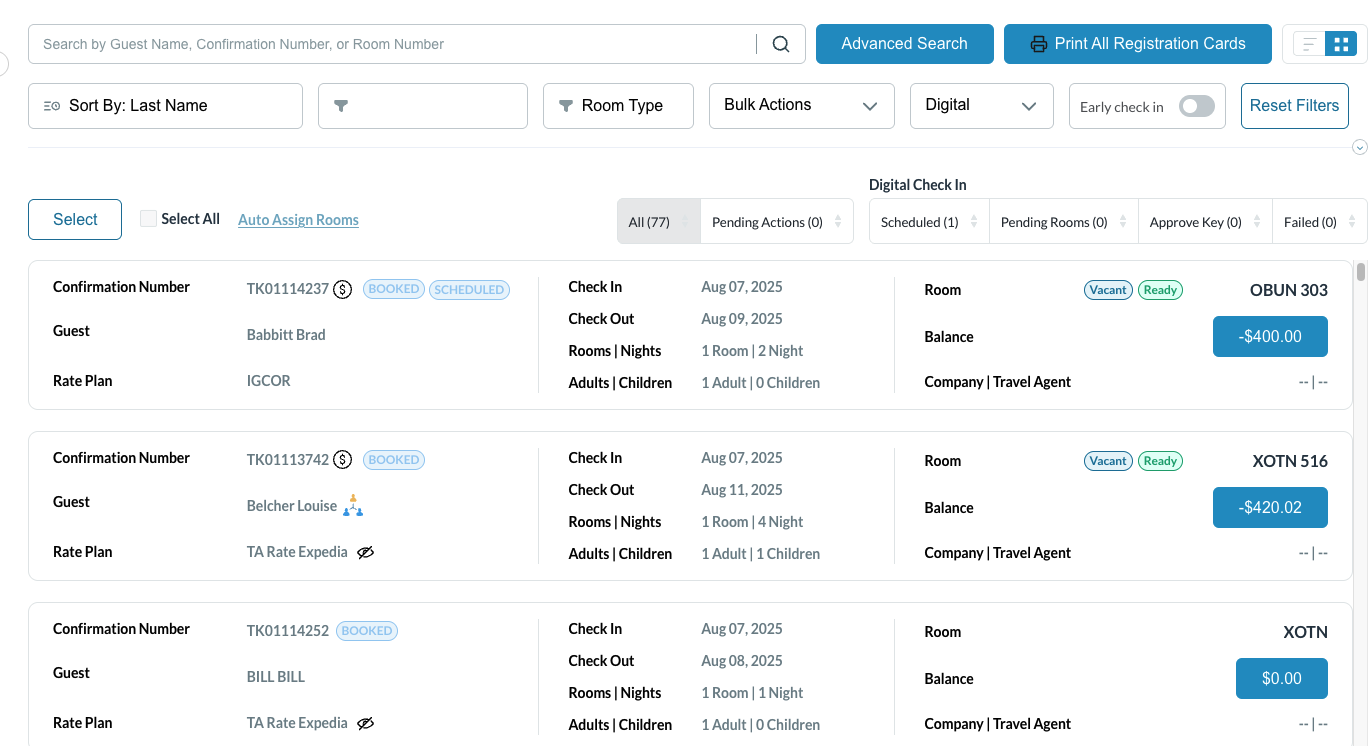Image resolution: width=1372 pixels, height=746 pixels.
Task: Click hidden-rate eye icon for Belcher Louise
Action: (366, 552)
